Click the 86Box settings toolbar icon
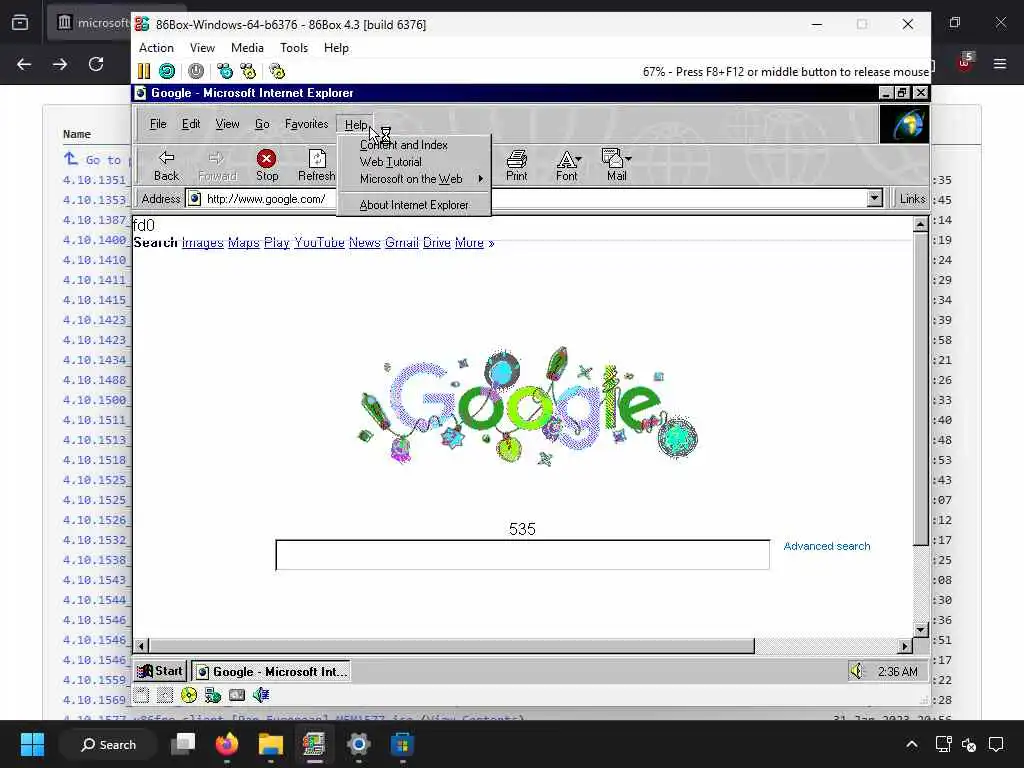 coord(277,71)
